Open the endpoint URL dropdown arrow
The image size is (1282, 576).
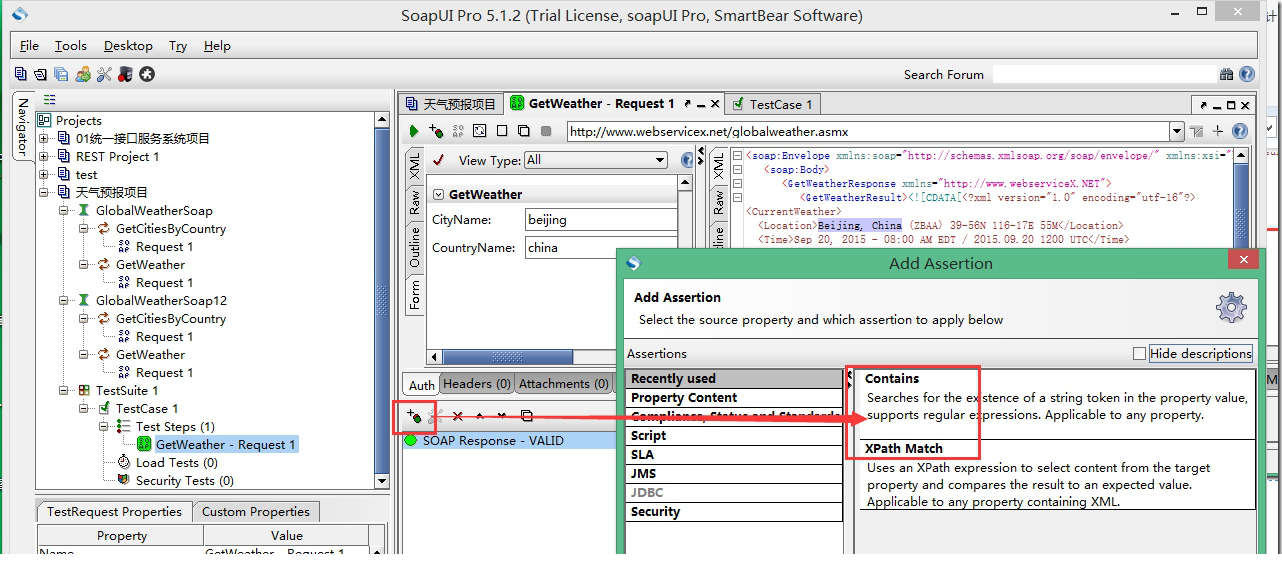coord(1177,131)
